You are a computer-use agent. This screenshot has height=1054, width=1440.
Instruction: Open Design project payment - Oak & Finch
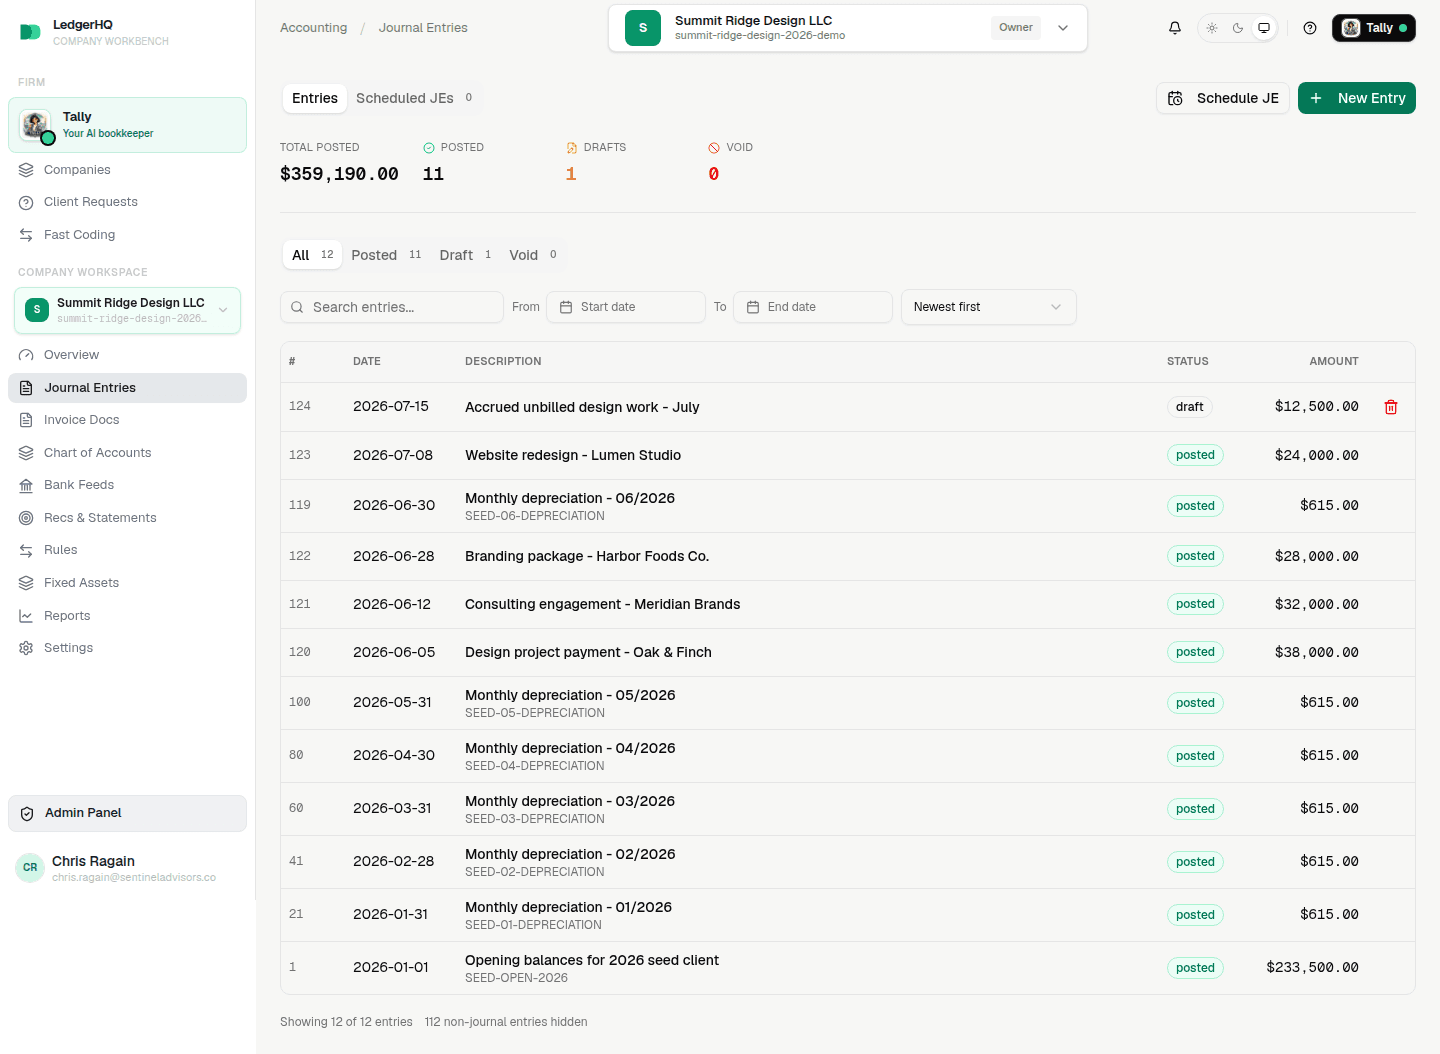click(848, 652)
